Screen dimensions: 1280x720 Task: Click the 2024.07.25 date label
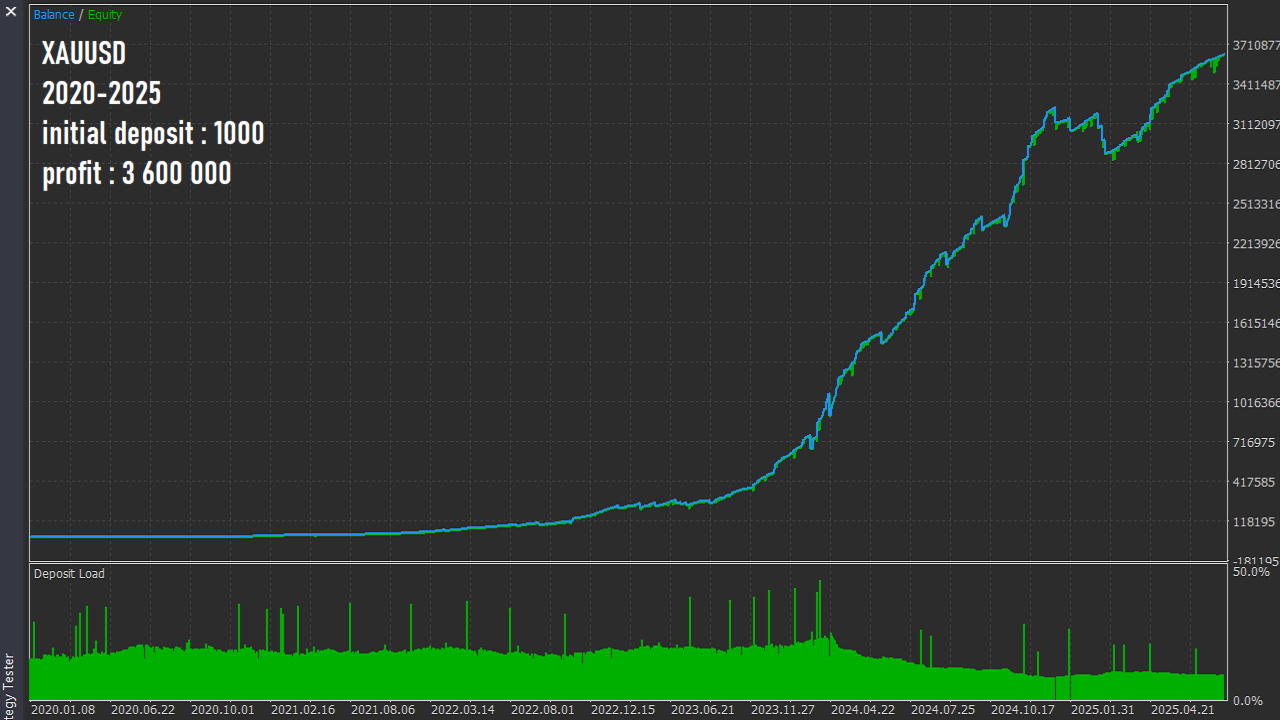click(943, 710)
